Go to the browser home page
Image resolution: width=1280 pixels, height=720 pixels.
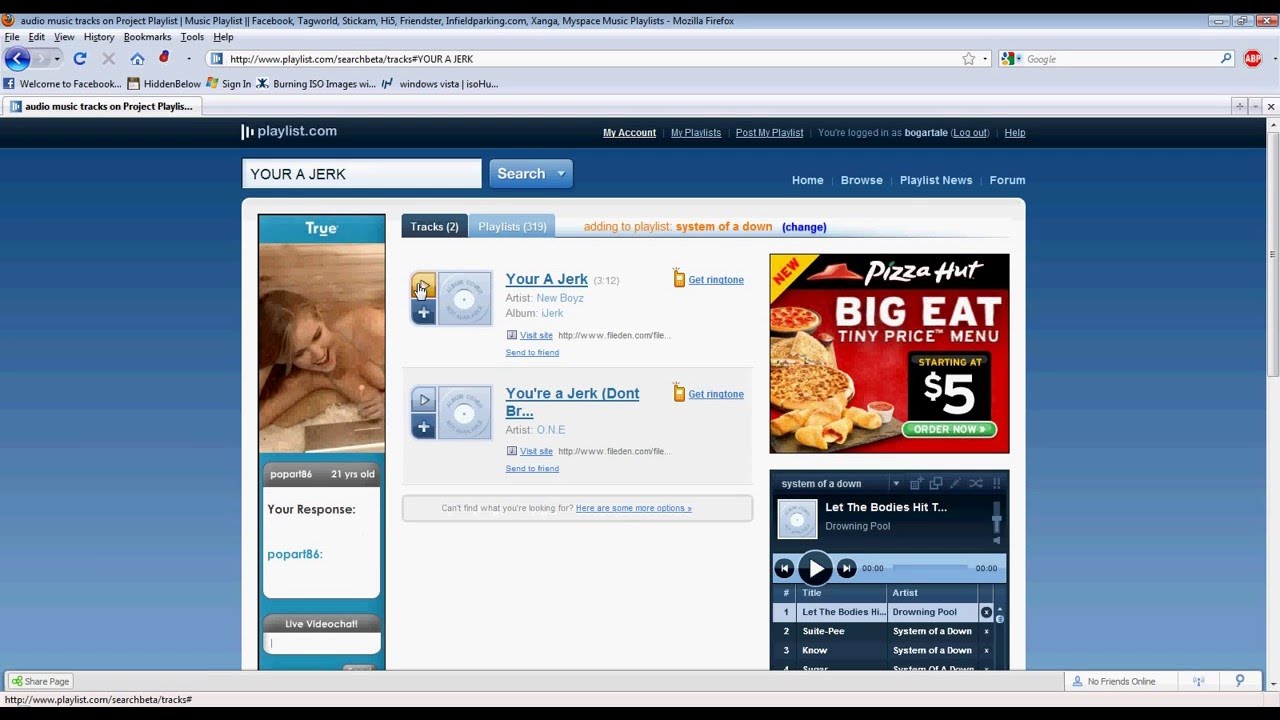tap(137, 59)
